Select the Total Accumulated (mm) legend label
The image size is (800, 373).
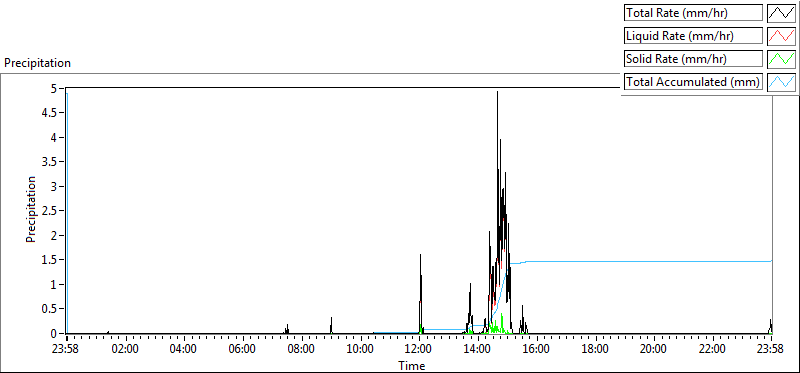693,82
